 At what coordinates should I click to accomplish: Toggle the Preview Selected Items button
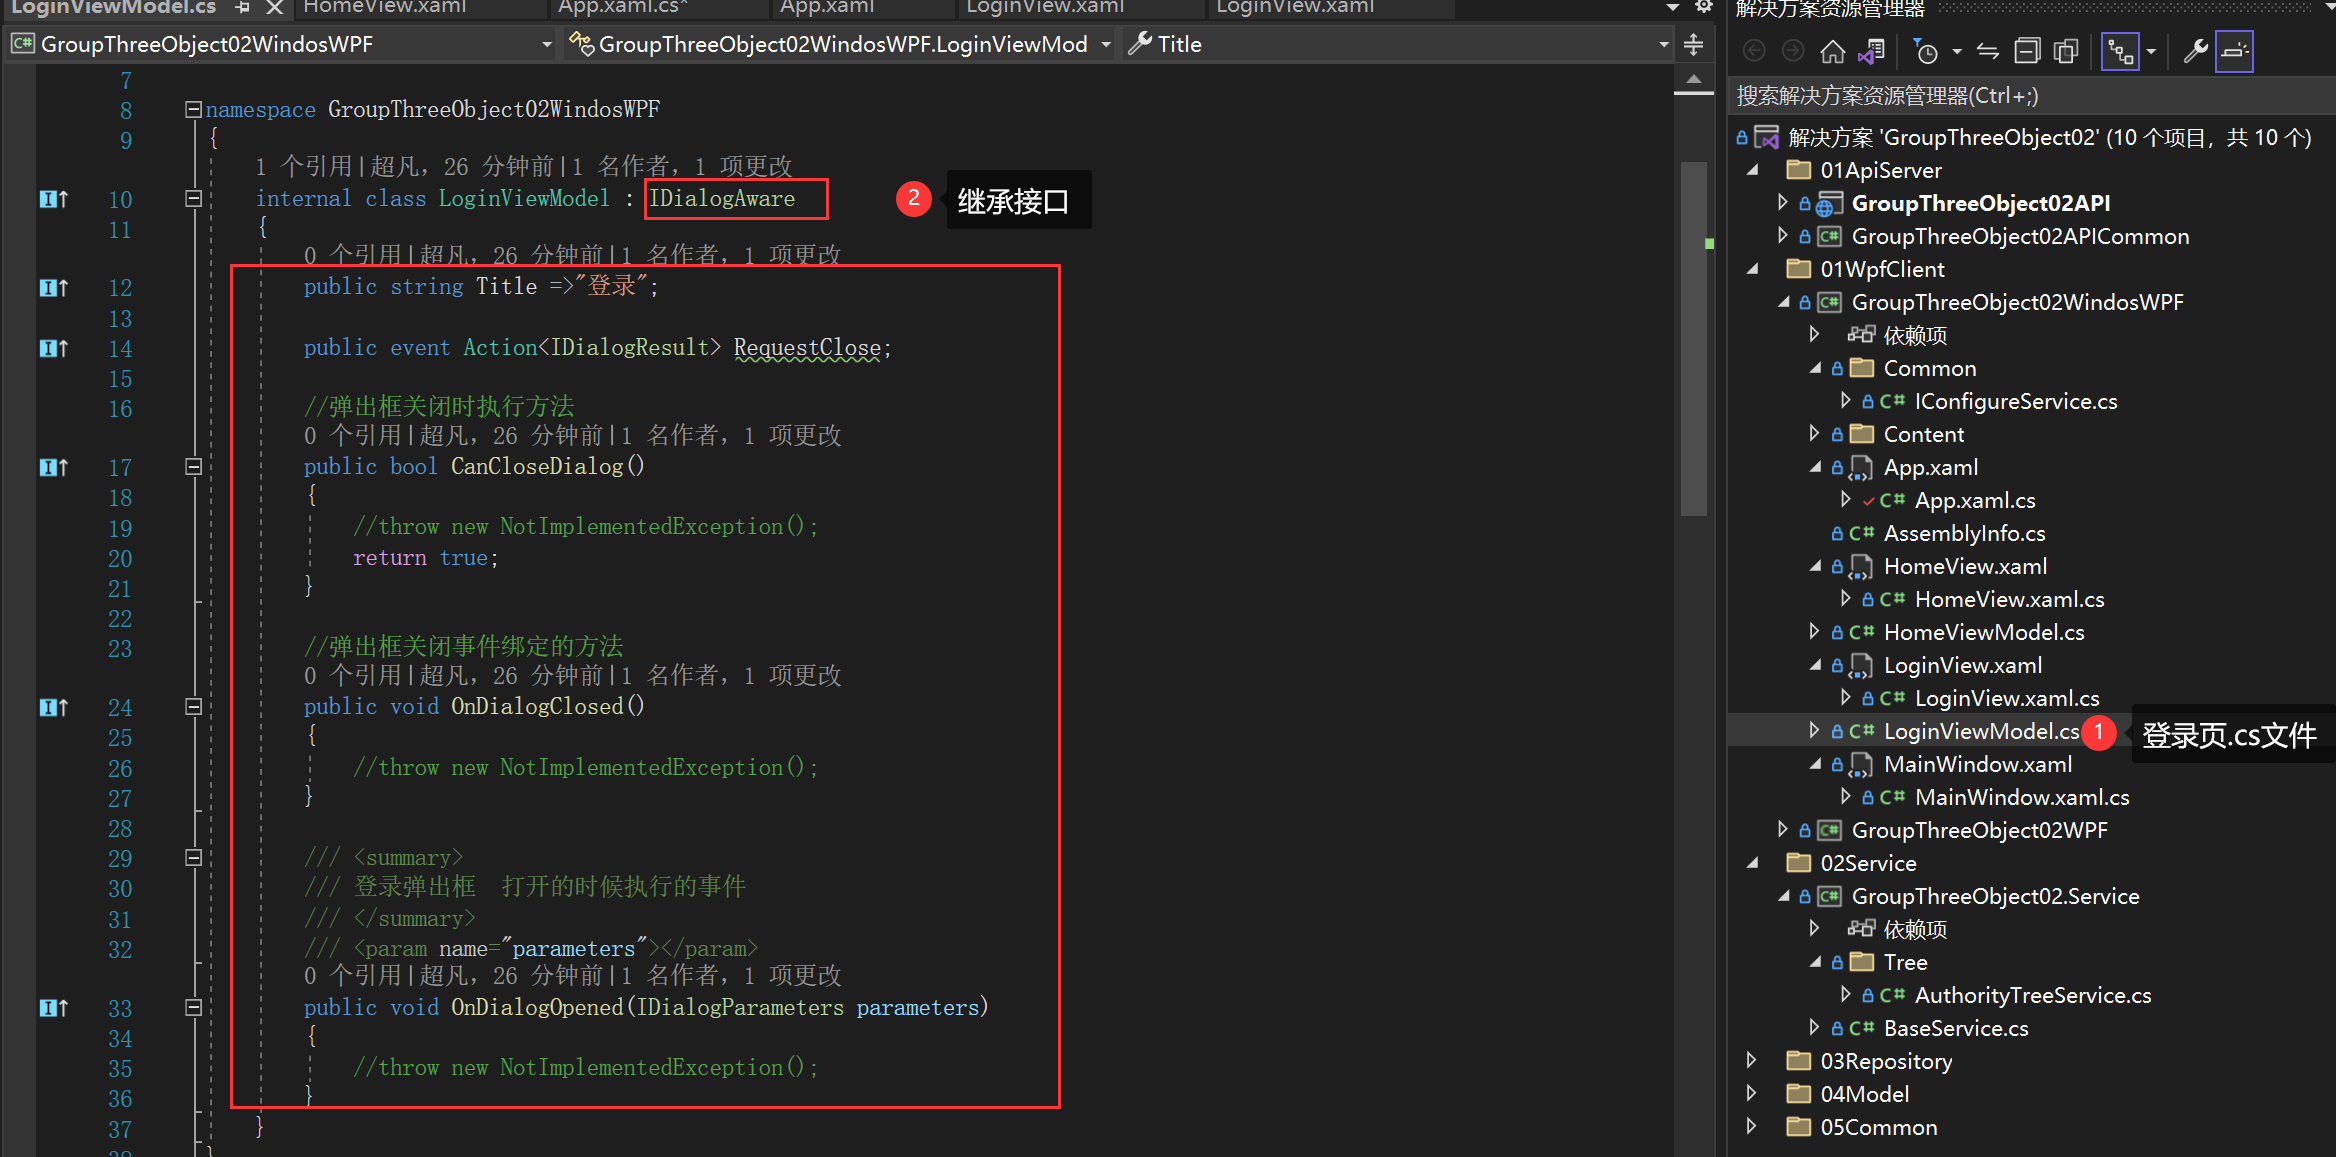tap(2234, 51)
